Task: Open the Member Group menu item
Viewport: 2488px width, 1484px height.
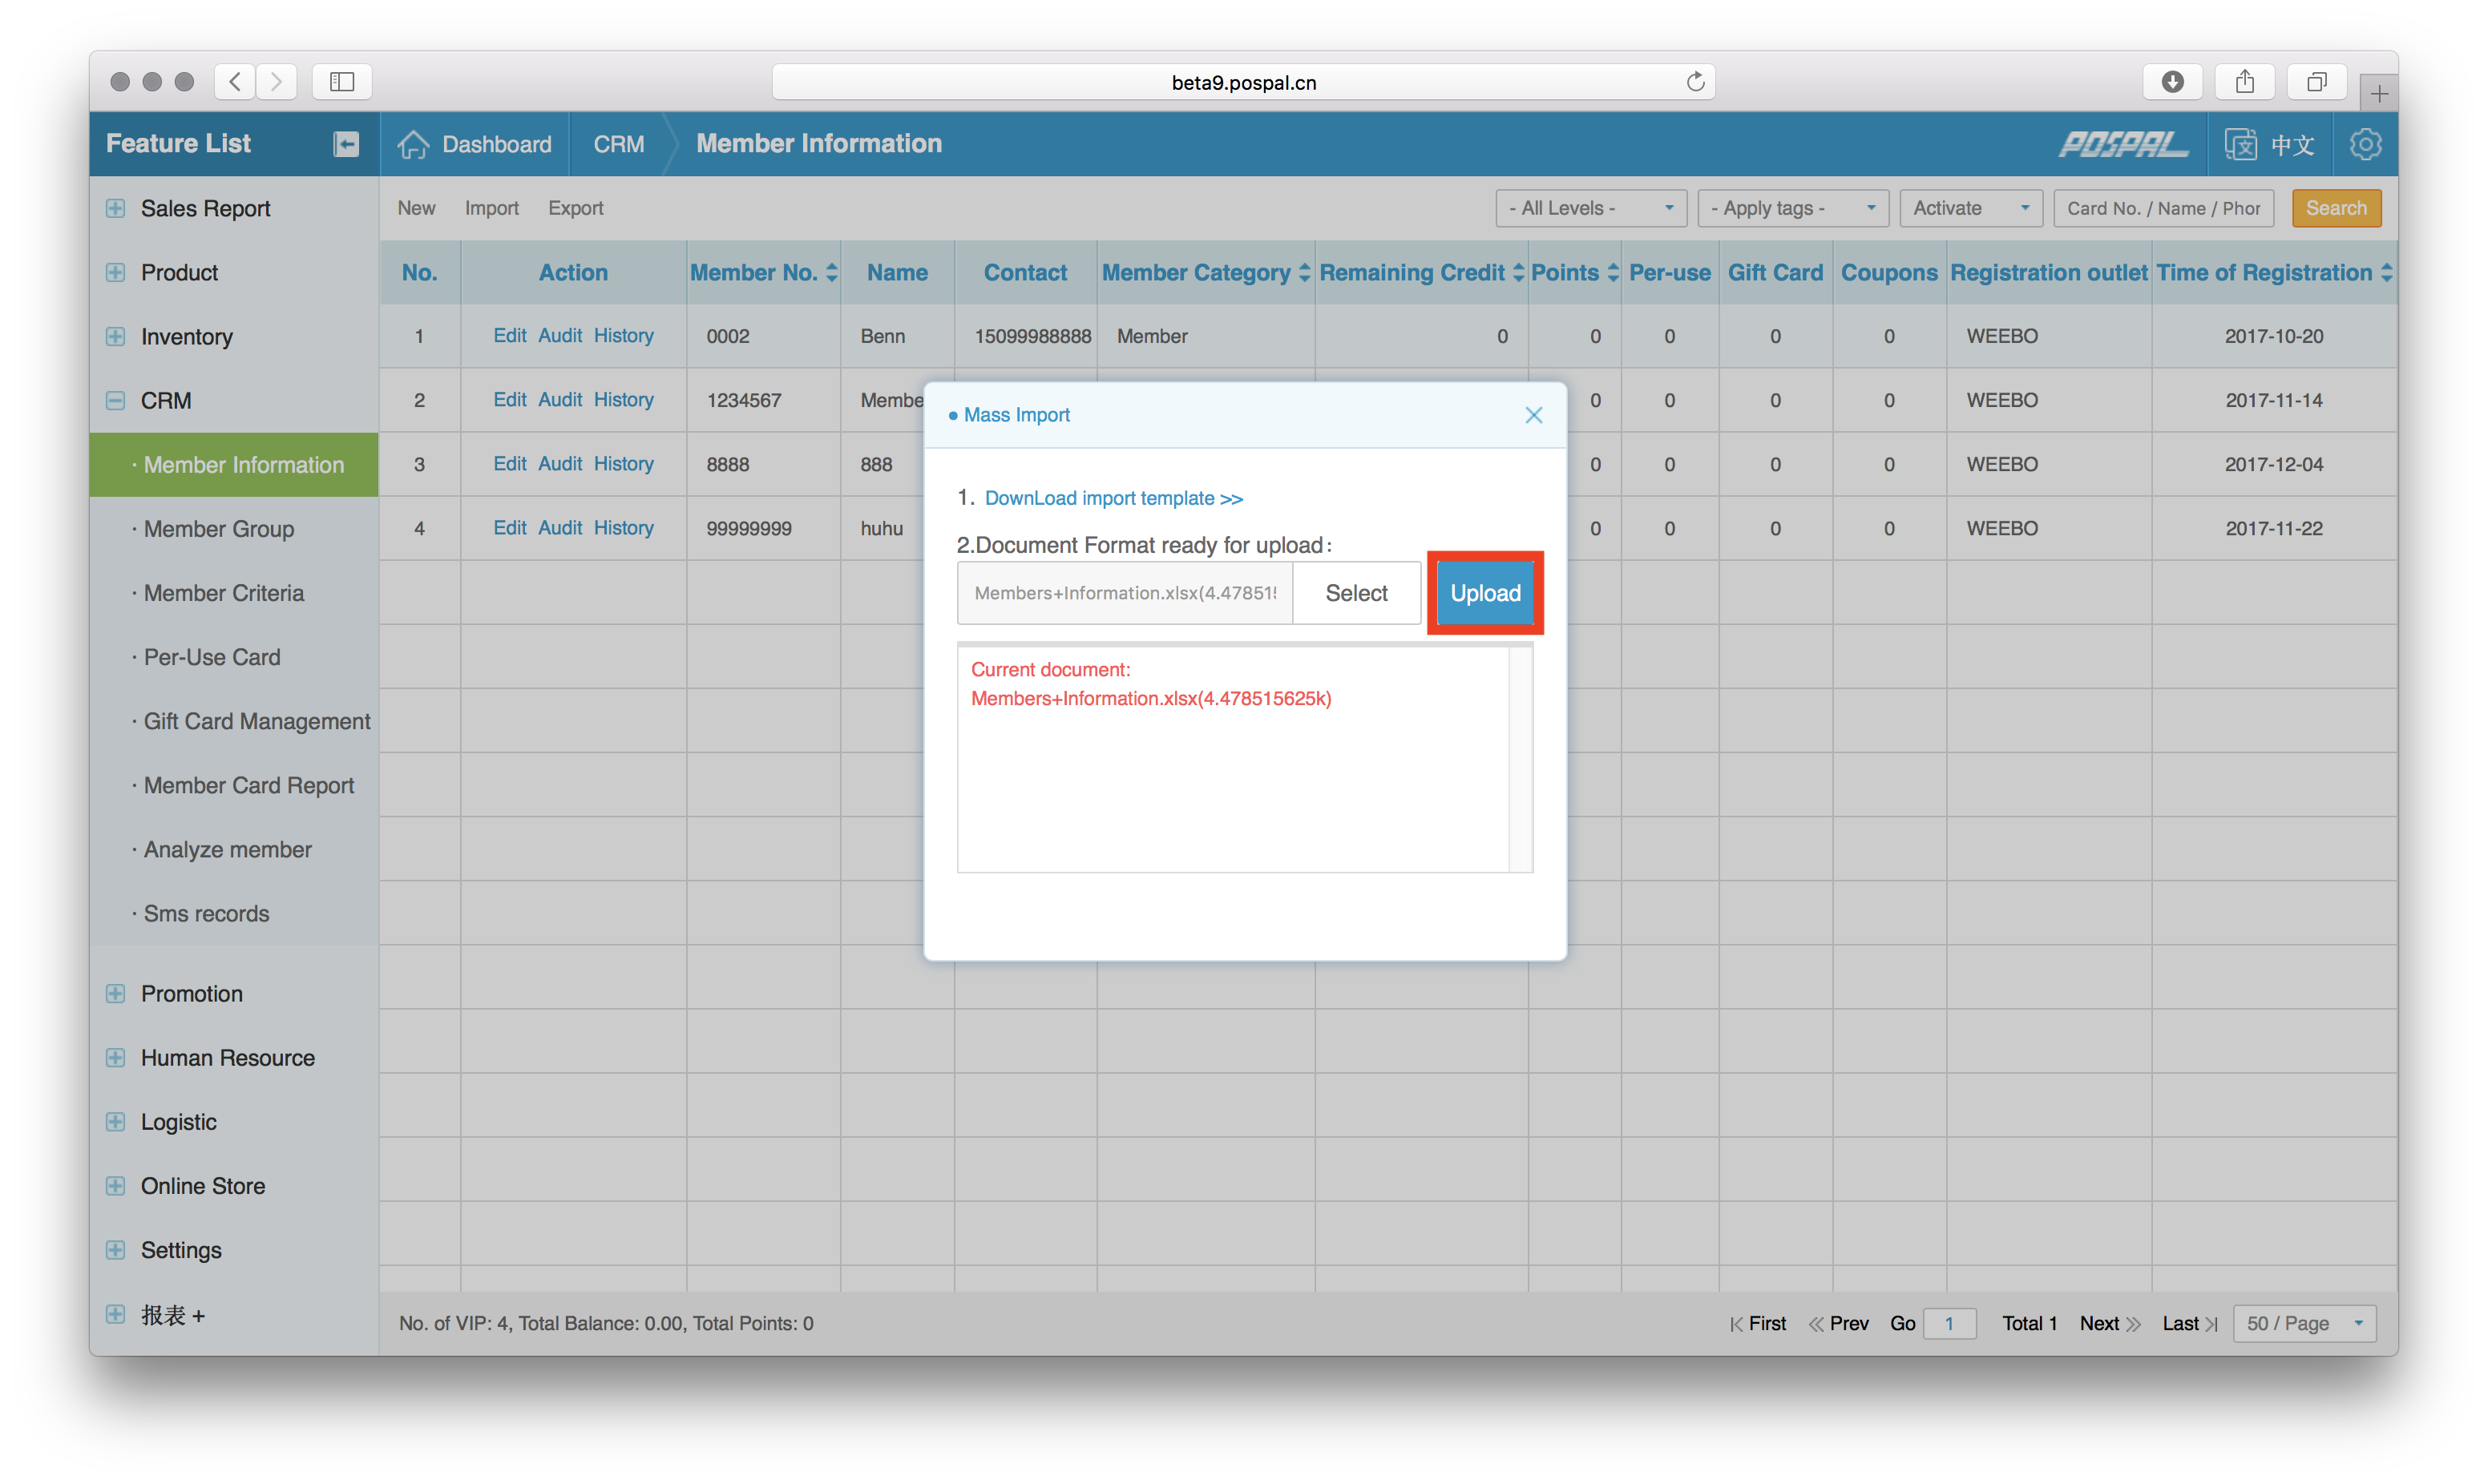Action: click(x=218, y=529)
